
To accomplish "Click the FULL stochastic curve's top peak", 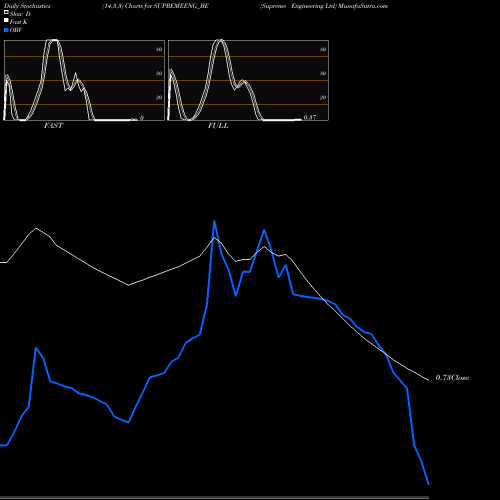I will pyautogui.click(x=219, y=40).
